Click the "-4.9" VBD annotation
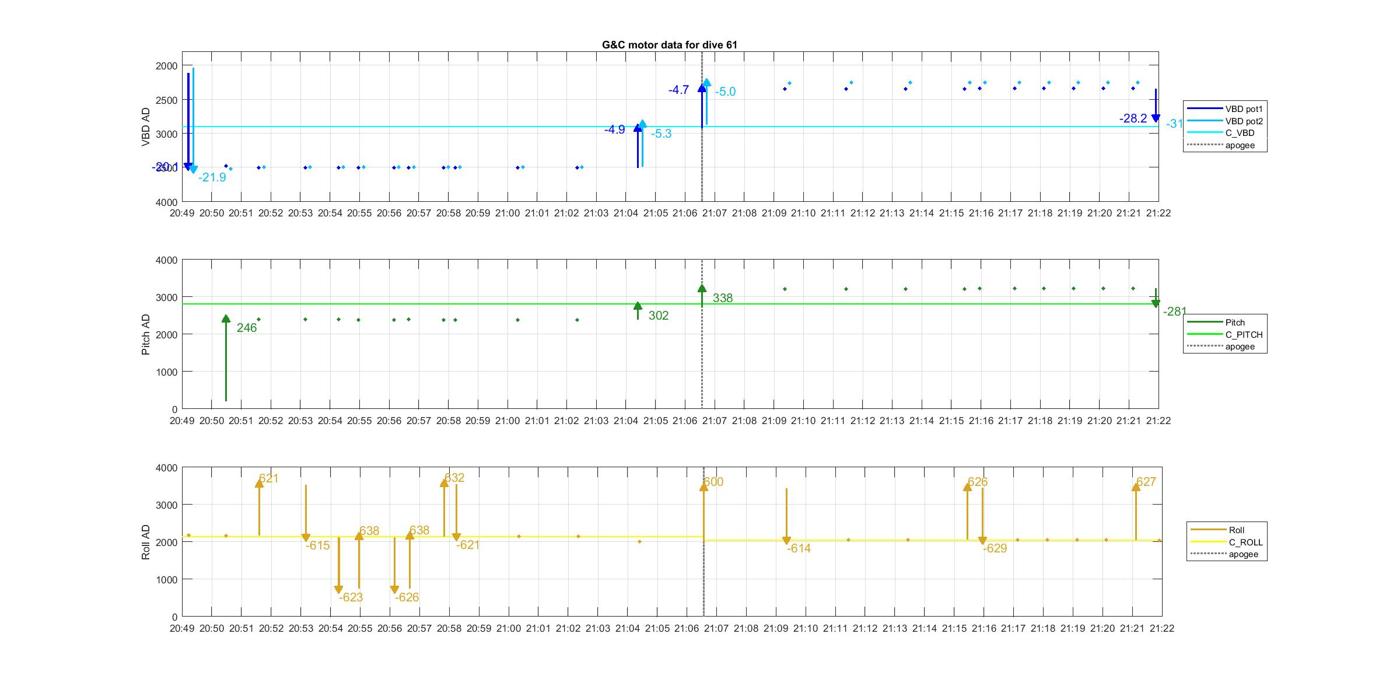The height and width of the screenshot is (693, 1400). pos(614,130)
